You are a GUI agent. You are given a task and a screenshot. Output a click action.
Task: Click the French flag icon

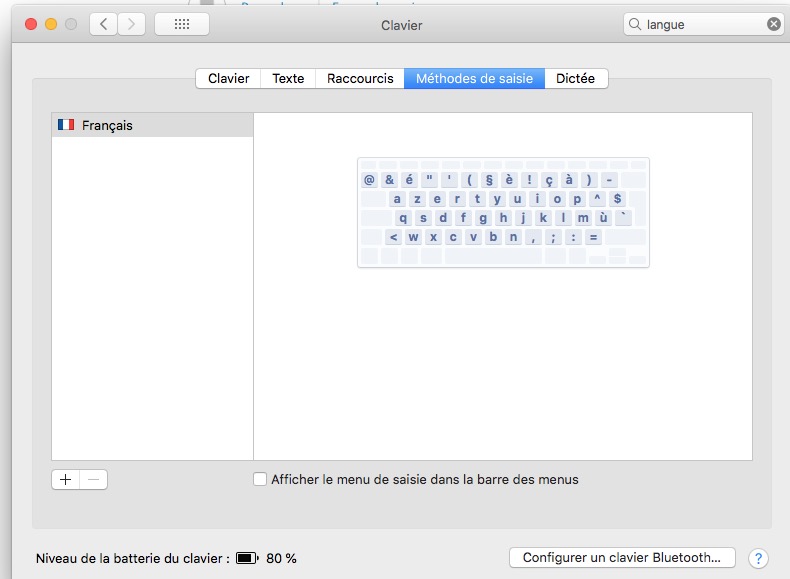(x=66, y=126)
